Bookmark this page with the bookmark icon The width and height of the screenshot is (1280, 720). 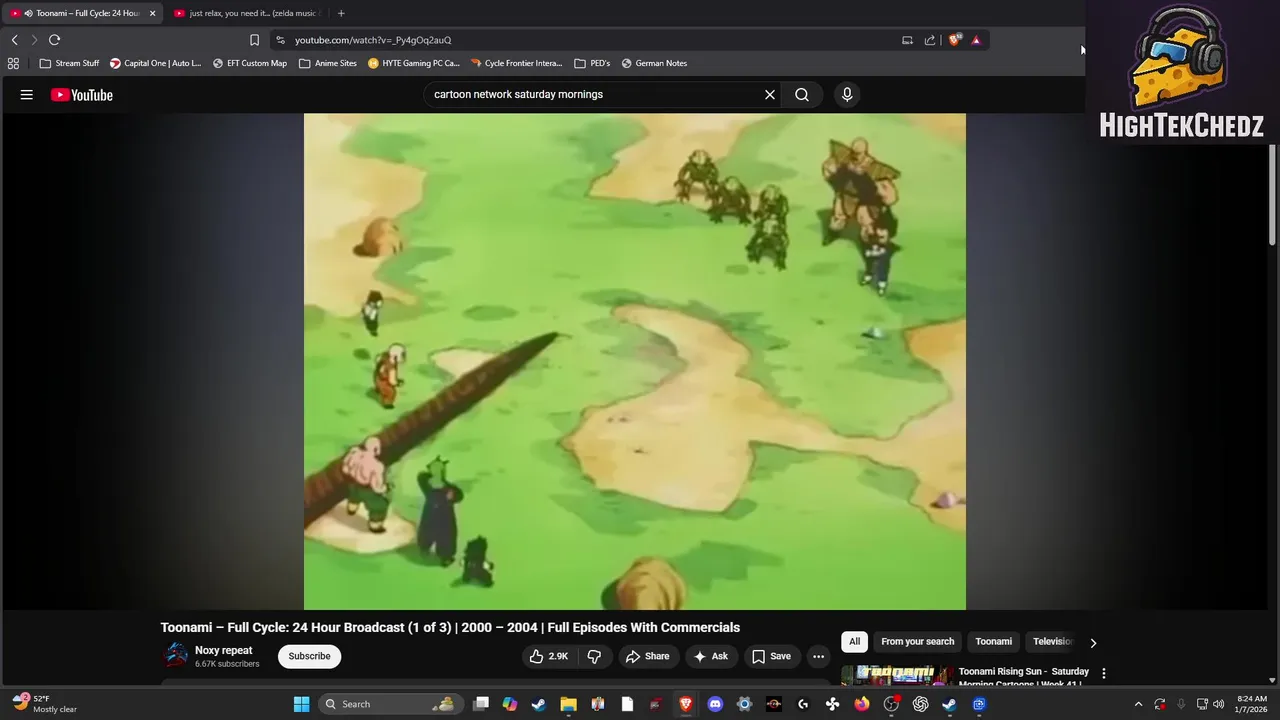coord(254,40)
